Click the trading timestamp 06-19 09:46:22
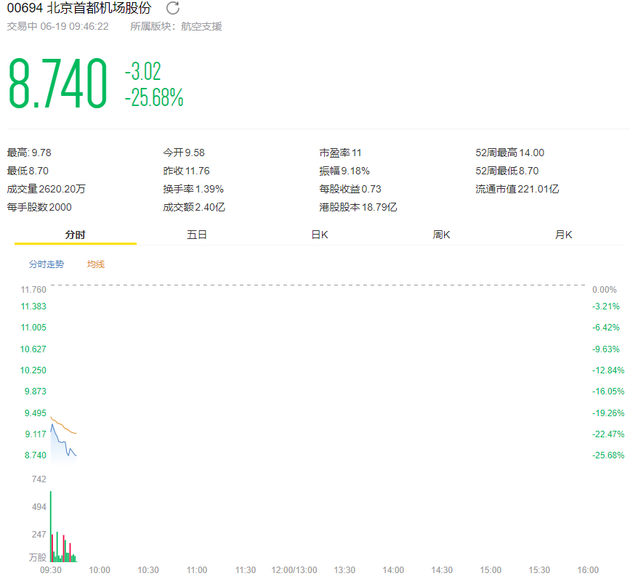 [x=74, y=27]
